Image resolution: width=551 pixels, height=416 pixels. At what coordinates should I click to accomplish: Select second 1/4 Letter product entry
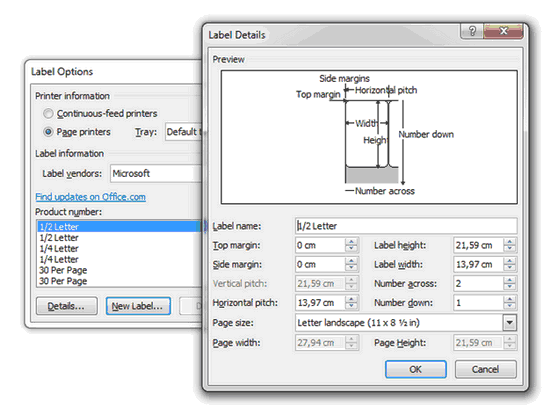[59, 259]
